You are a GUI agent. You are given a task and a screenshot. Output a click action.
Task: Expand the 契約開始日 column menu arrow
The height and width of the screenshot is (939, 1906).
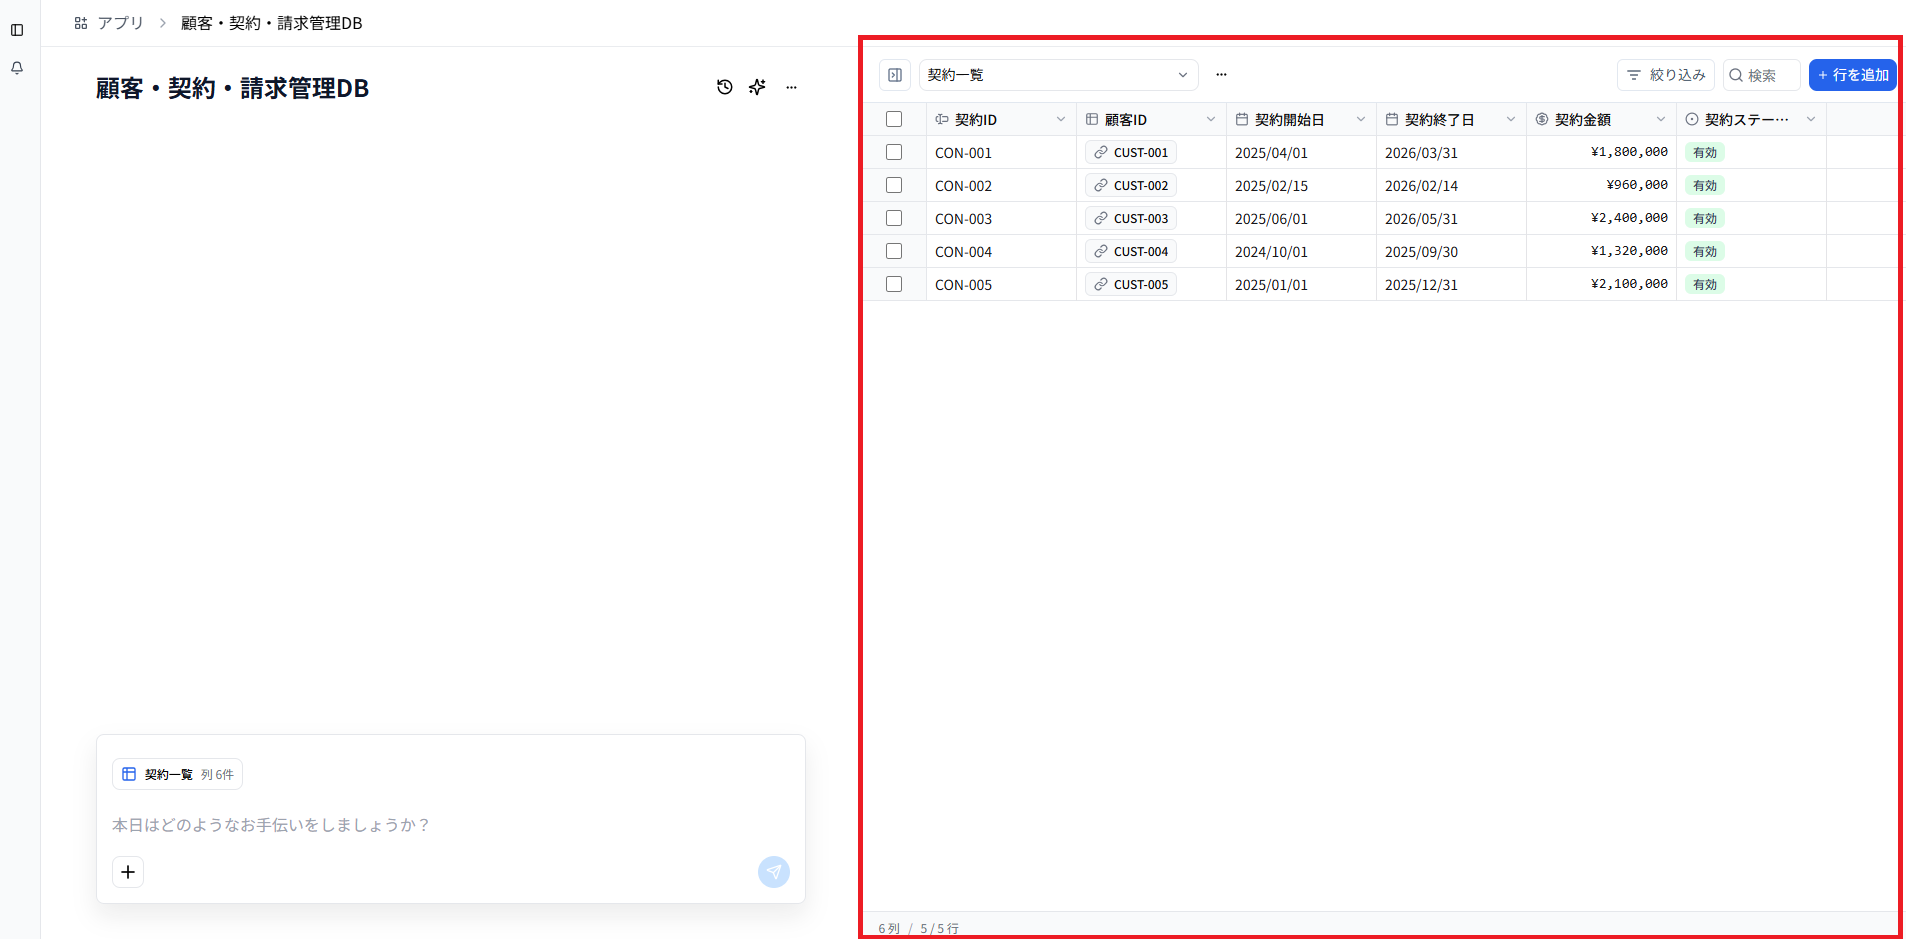tap(1361, 119)
